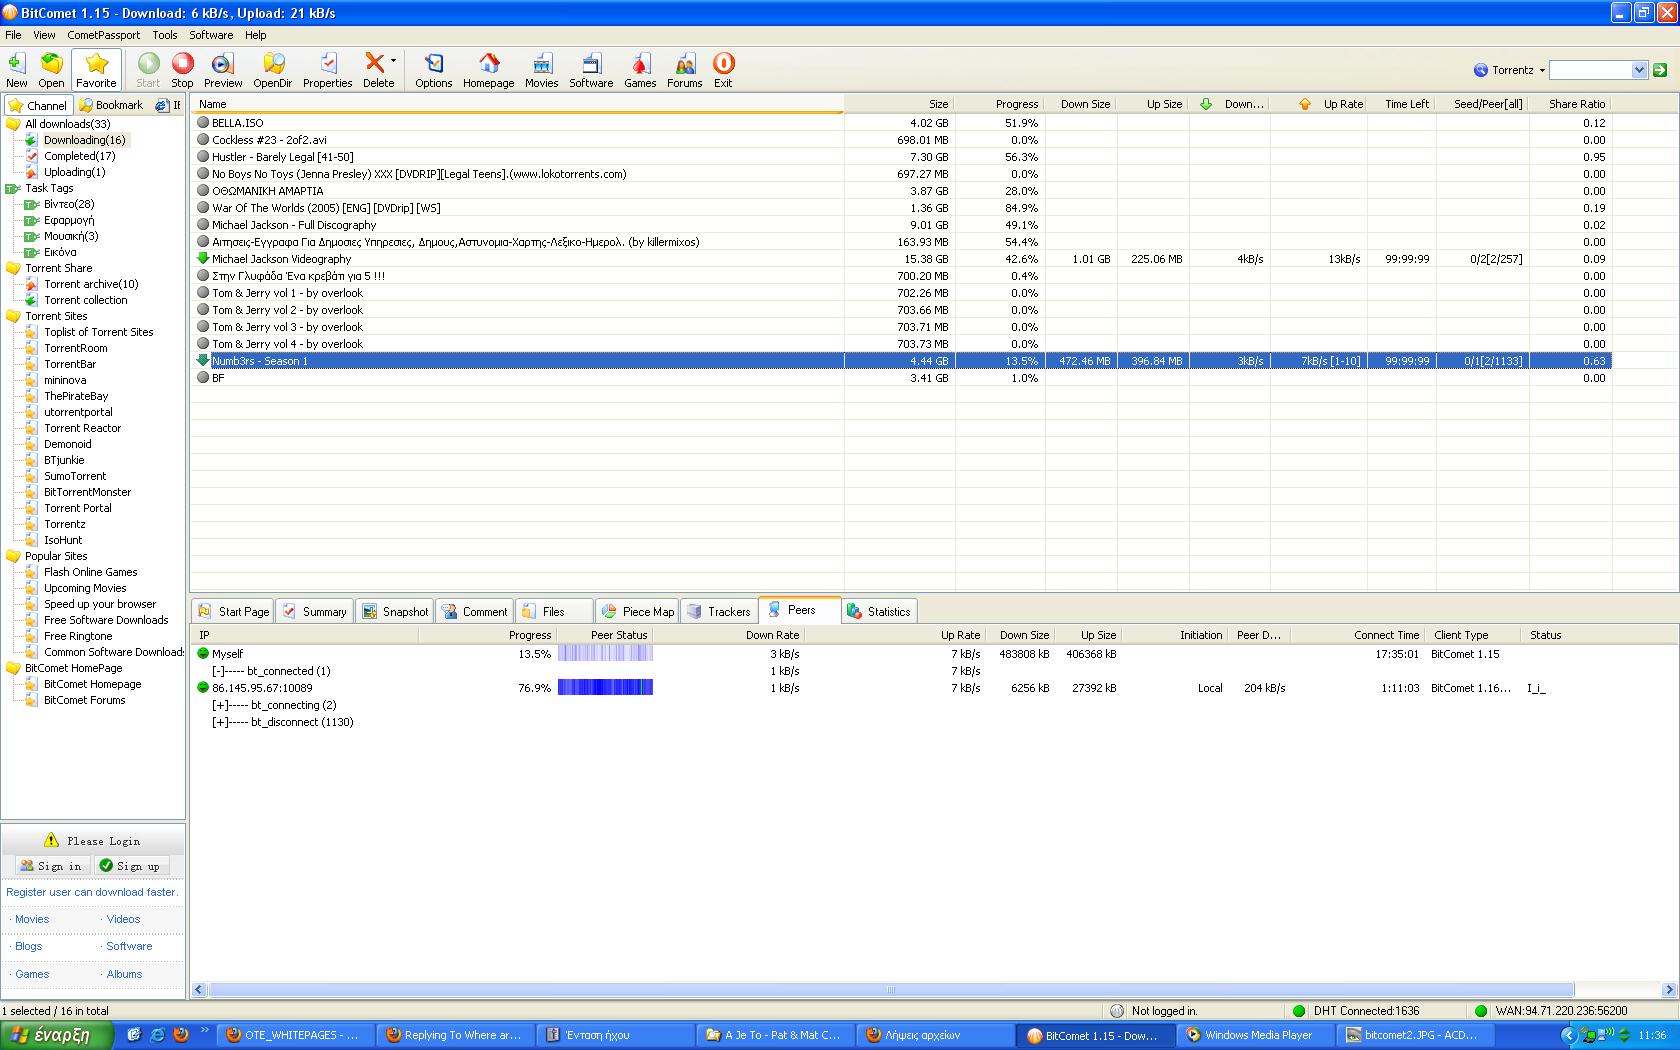
Task: Switch to the Bookmark sidebar tab
Action: click(x=111, y=105)
